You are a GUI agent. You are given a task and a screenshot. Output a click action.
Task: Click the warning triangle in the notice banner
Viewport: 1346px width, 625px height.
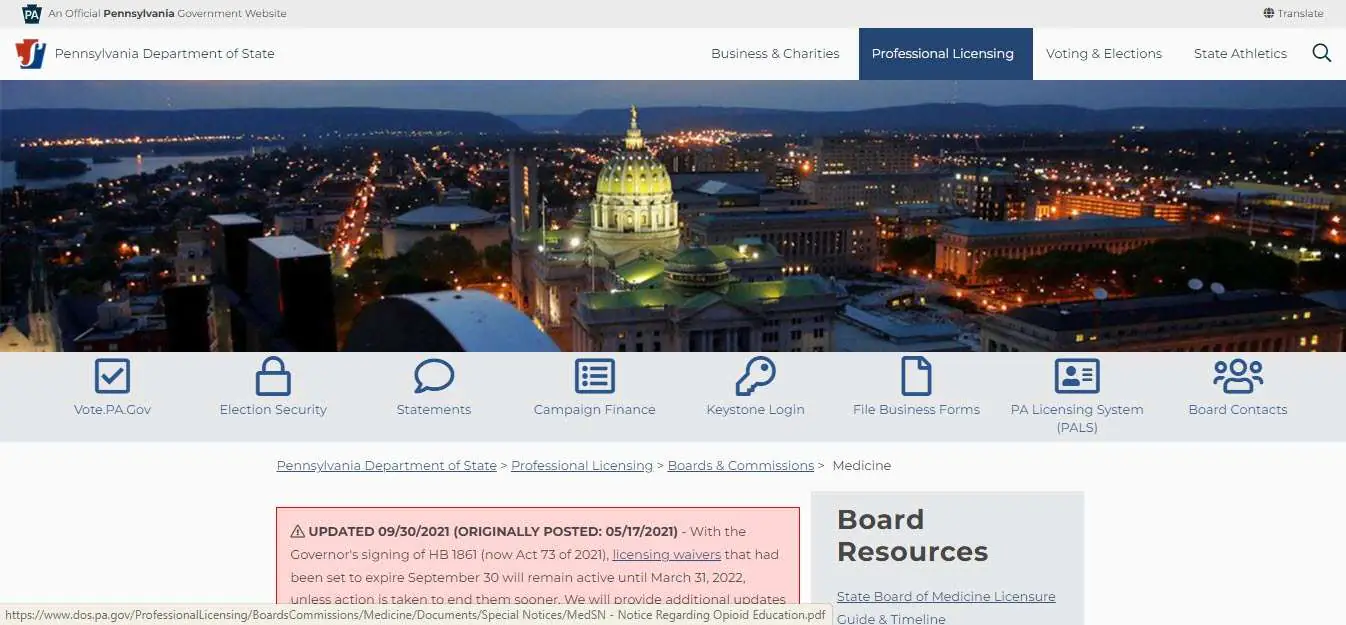point(298,531)
